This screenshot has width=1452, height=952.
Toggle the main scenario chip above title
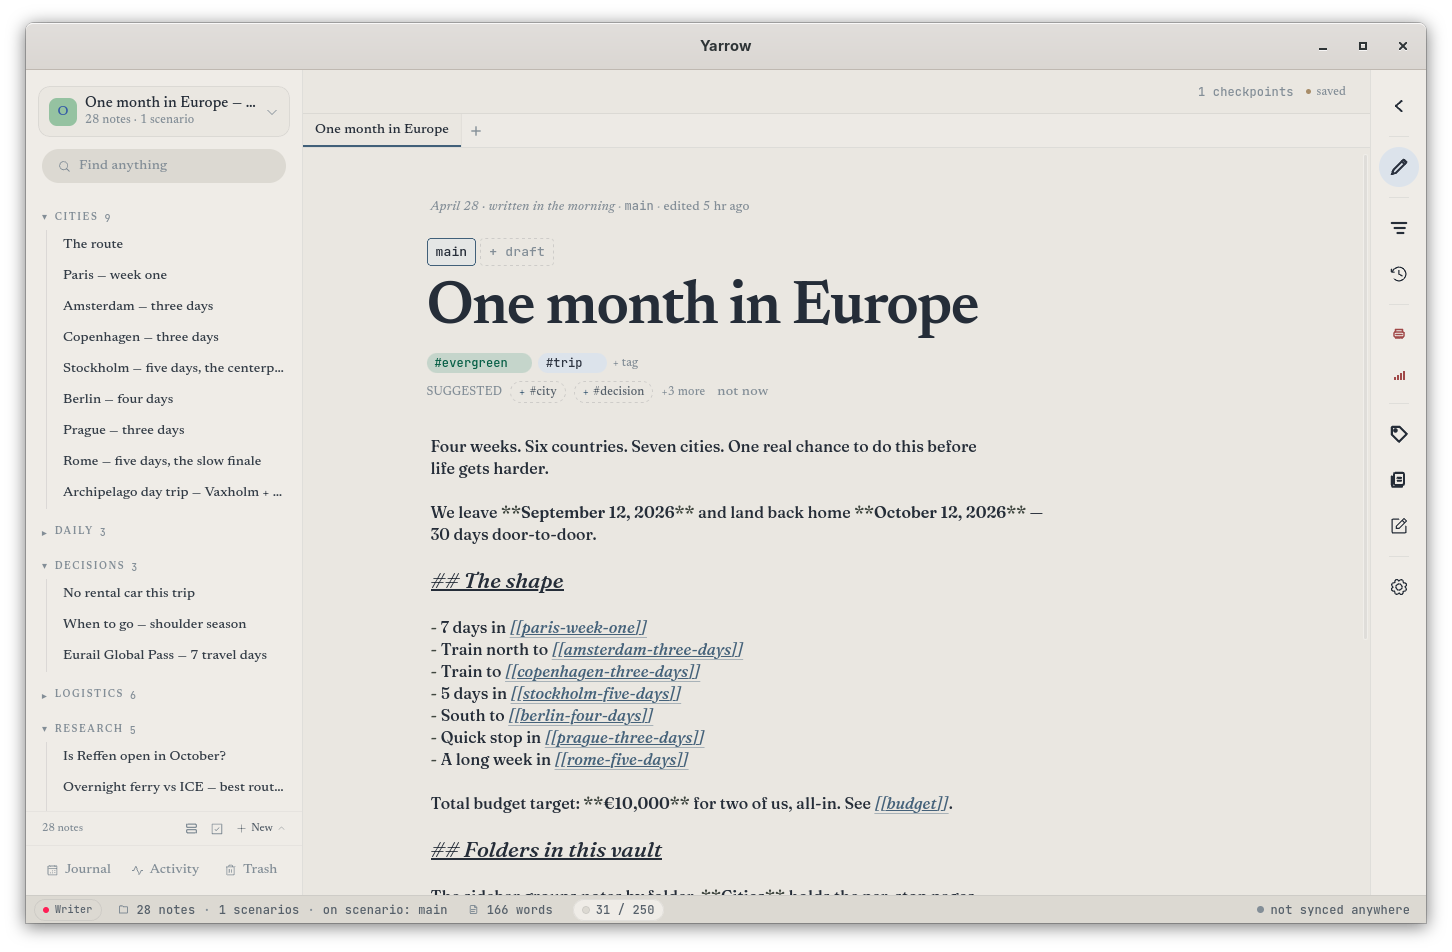coord(451,252)
